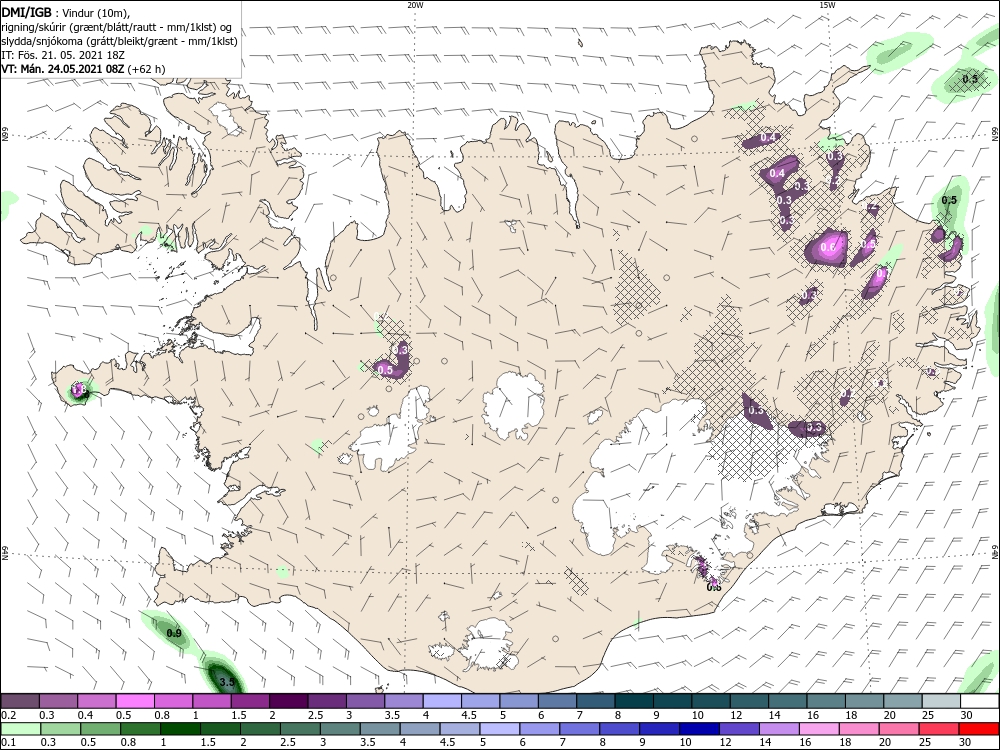Click the 4.5 label under top legend row
1000x750 pixels.
(x=468, y=716)
